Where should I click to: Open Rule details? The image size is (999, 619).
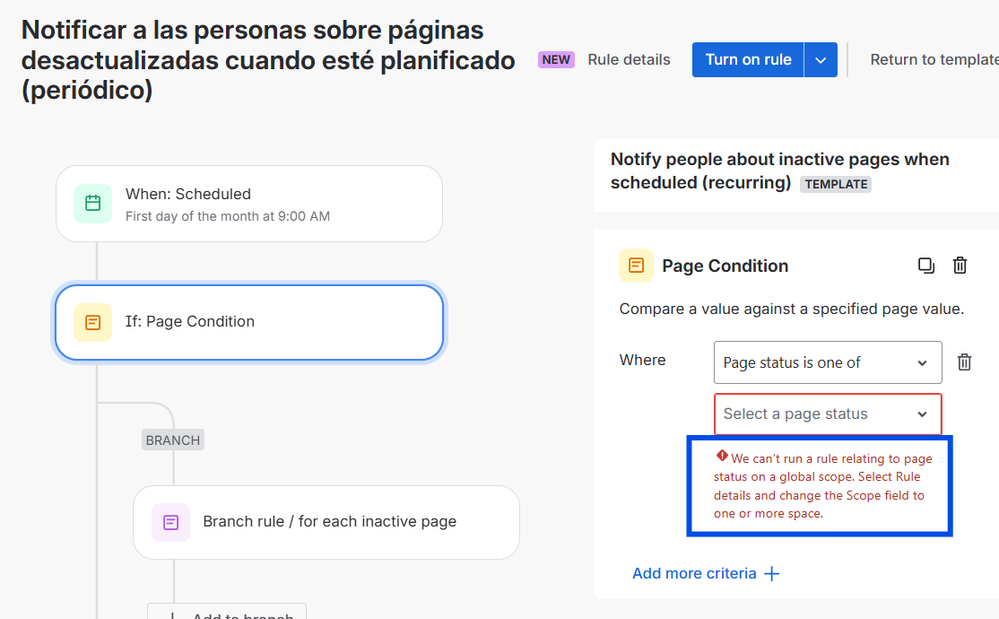pyautogui.click(x=629, y=59)
